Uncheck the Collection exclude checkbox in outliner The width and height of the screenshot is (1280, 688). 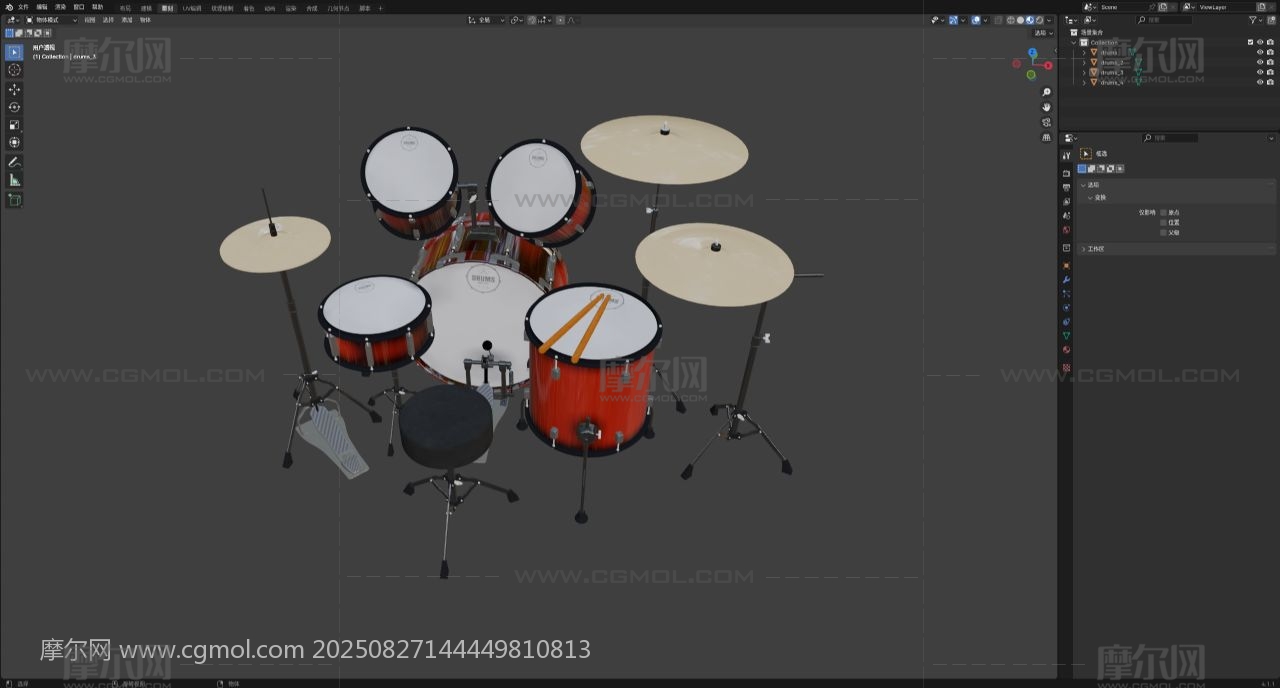(1250, 42)
